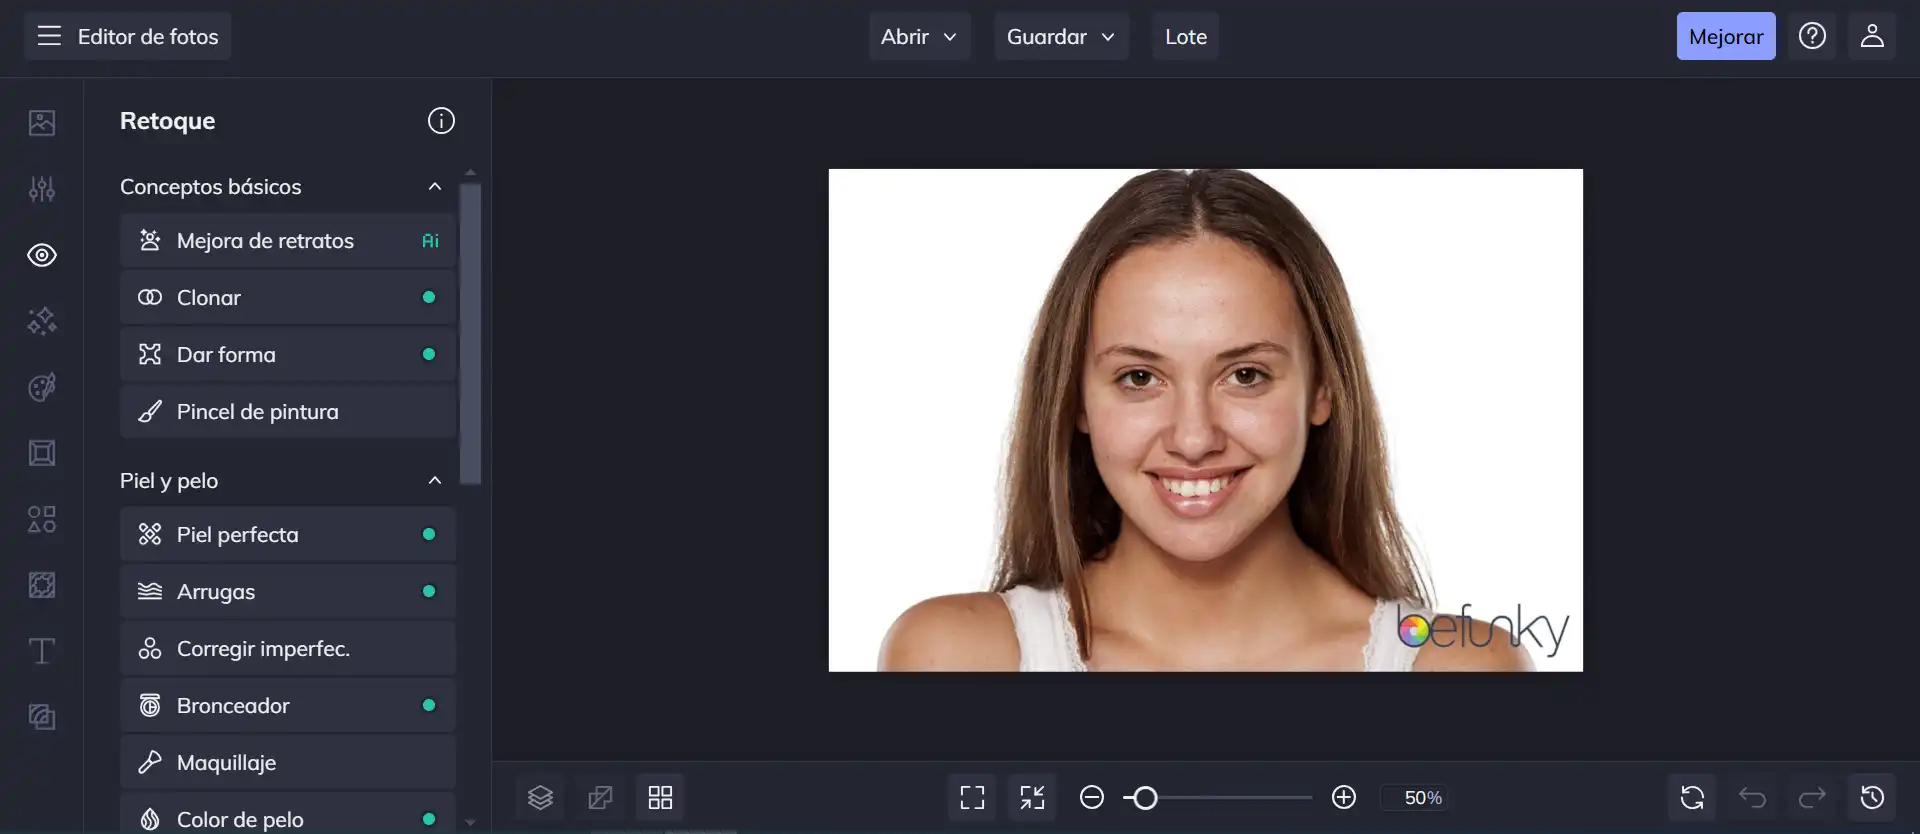Select the Dar forma tool
The width and height of the screenshot is (1920, 834).
(288, 355)
